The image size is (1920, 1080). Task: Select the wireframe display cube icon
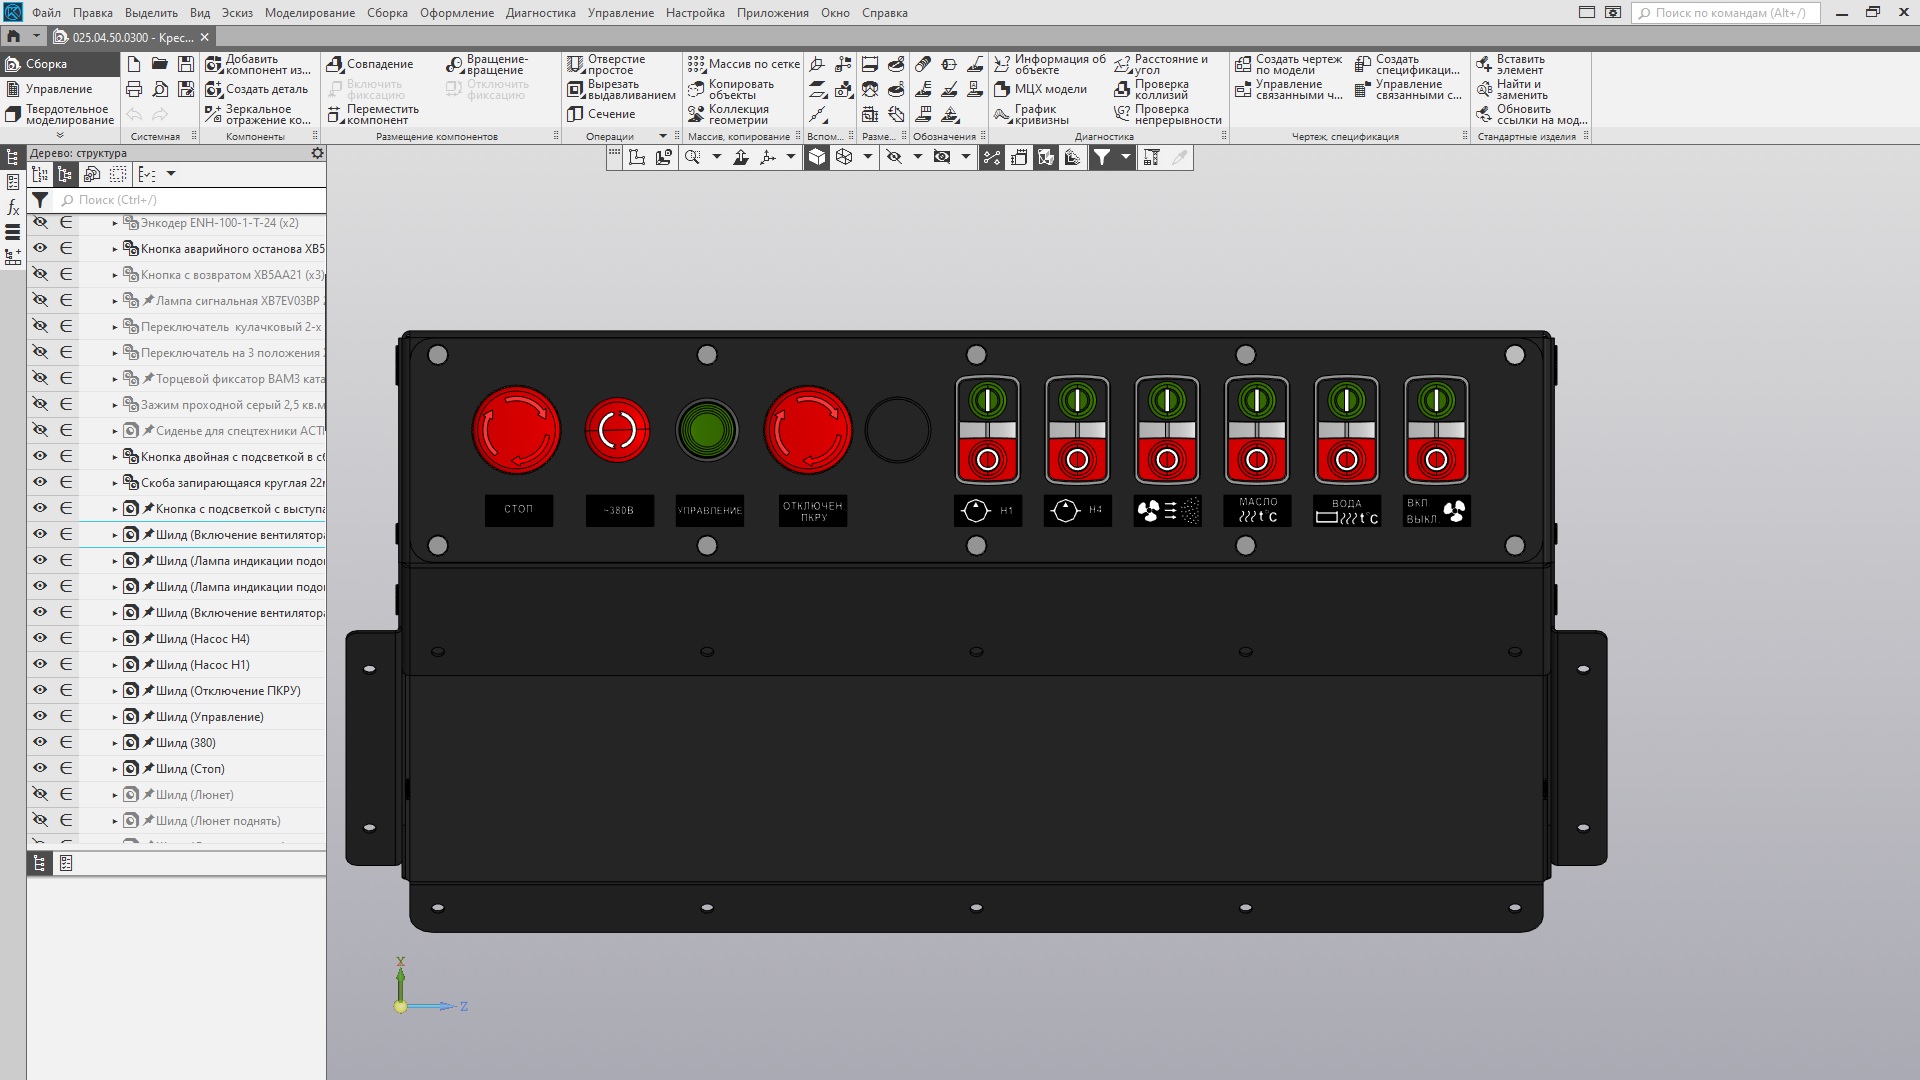(x=844, y=157)
